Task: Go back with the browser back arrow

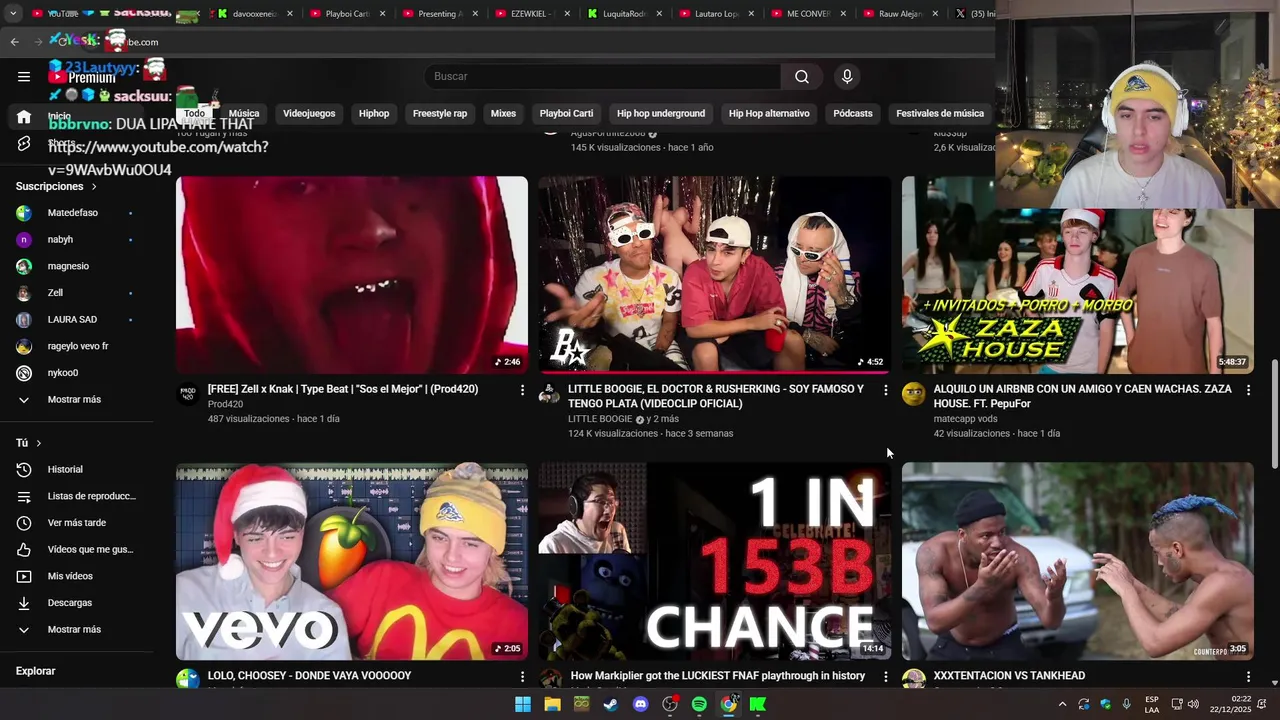Action: (x=14, y=42)
